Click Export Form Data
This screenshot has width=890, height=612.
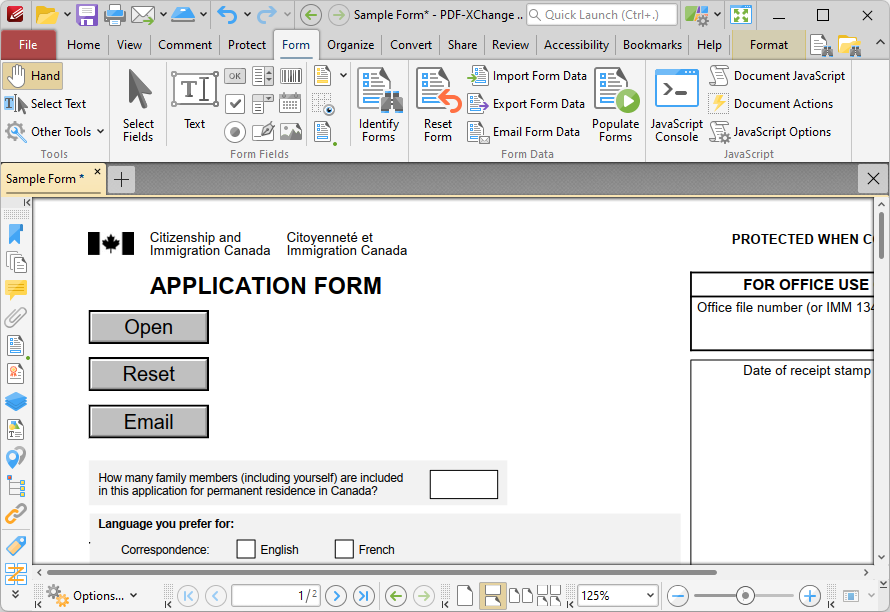(x=526, y=104)
